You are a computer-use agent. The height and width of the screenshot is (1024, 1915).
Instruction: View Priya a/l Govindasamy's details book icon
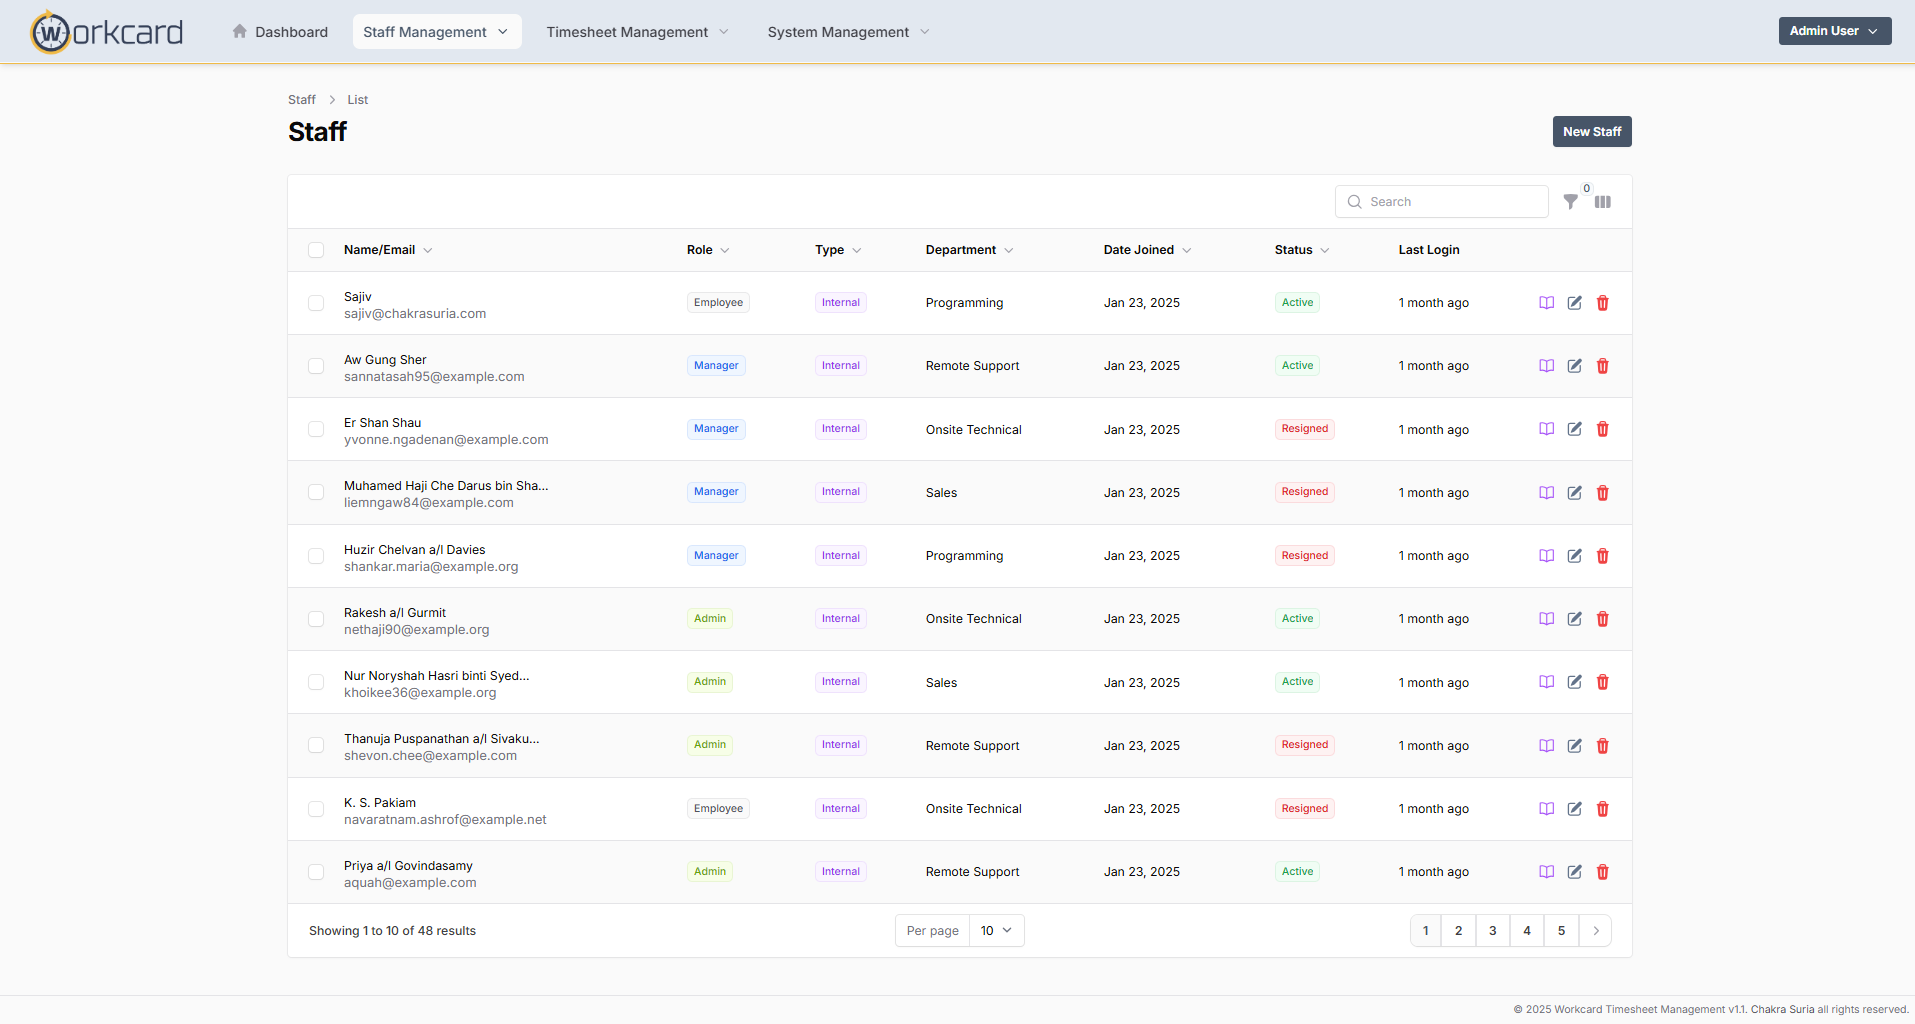(x=1546, y=872)
